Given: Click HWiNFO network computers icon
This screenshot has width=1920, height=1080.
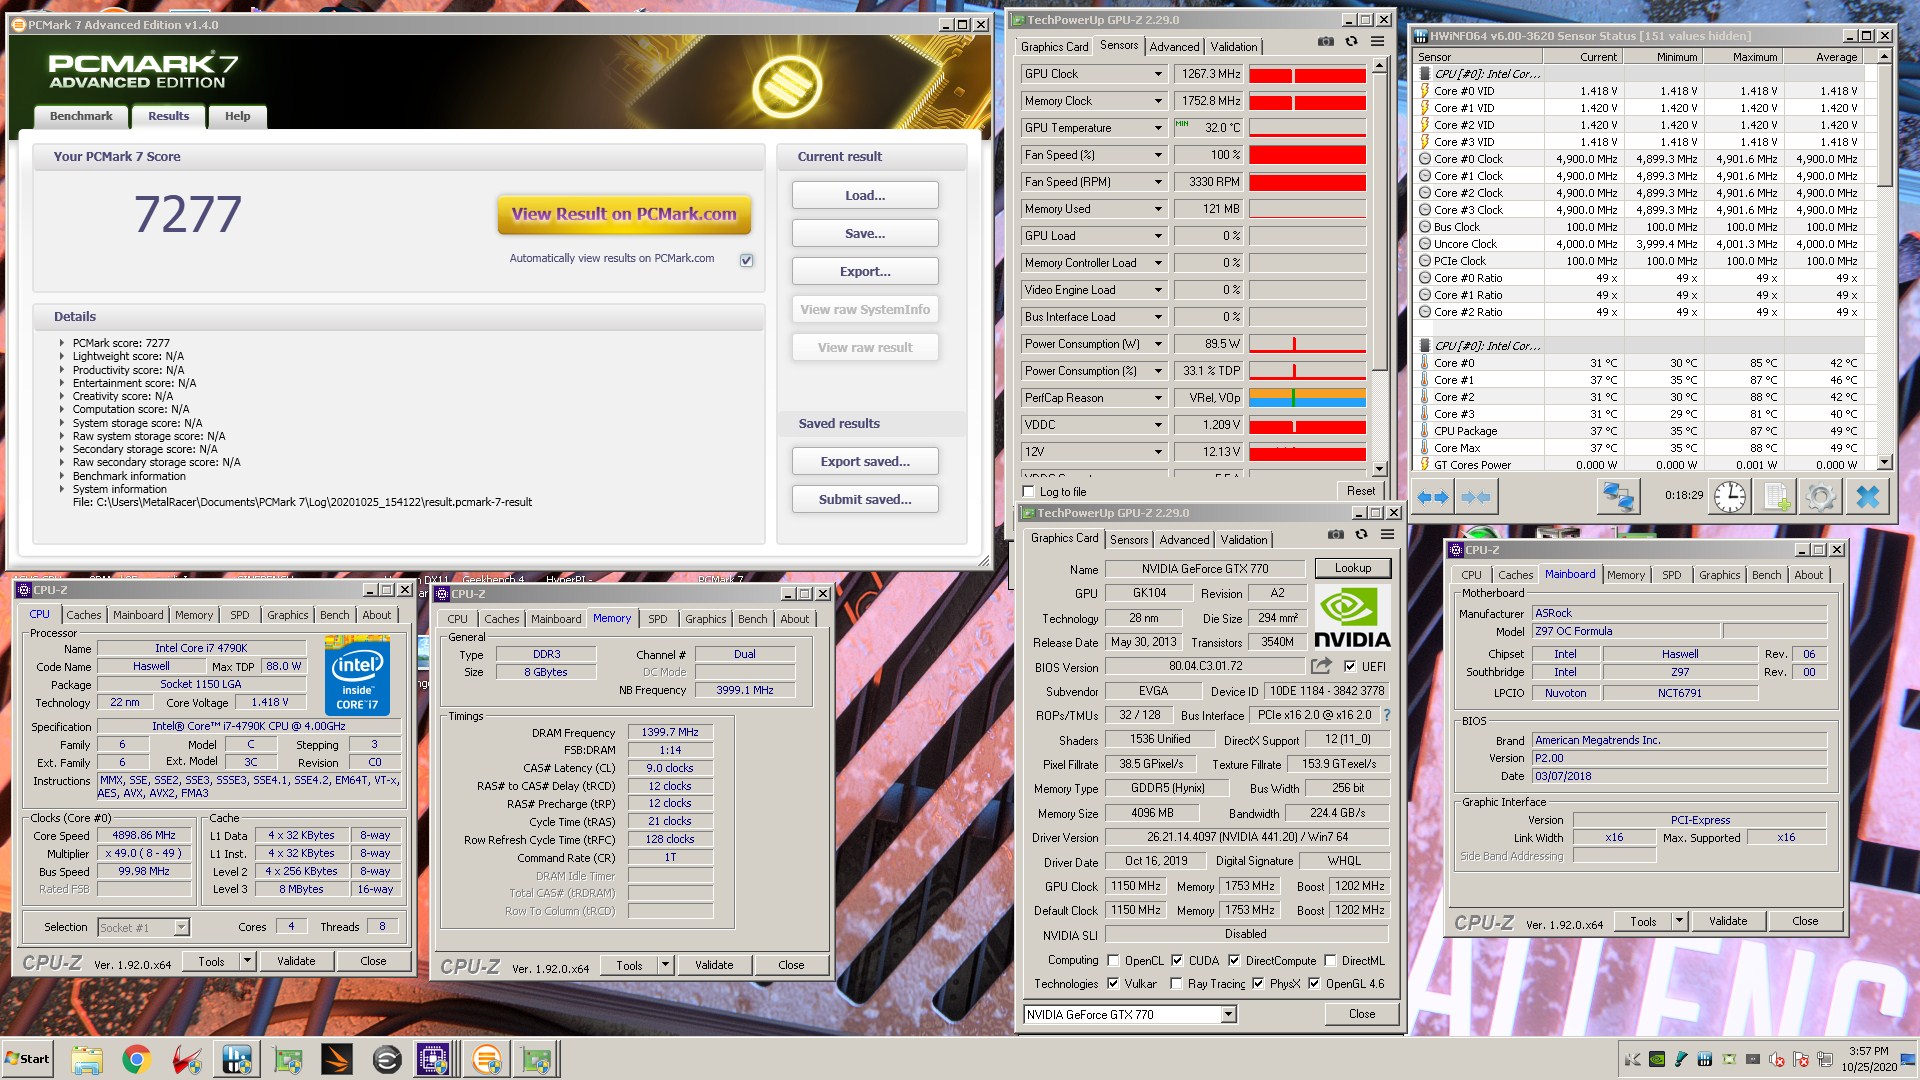Looking at the screenshot, I should point(1618,496).
